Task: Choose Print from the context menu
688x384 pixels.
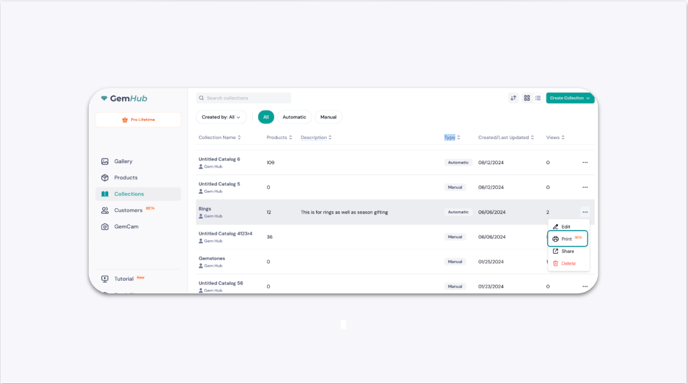Action: pyautogui.click(x=567, y=239)
